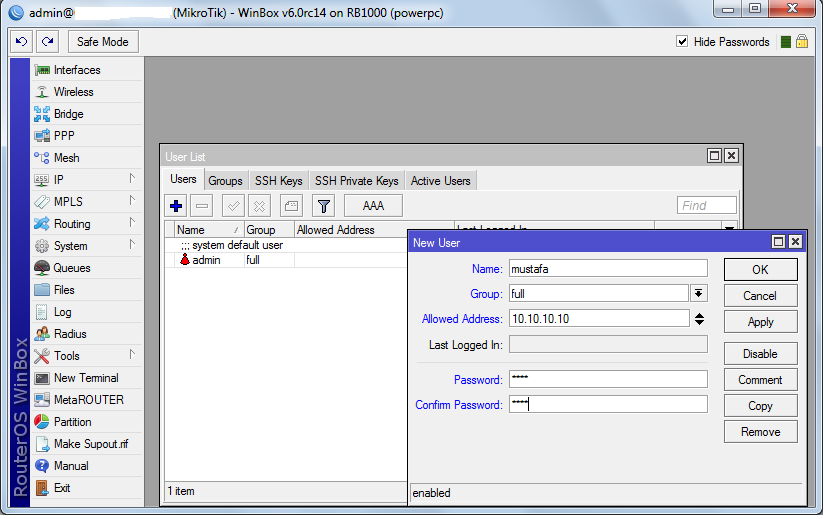
Task: Sort by the Name column header
Action: pos(209,230)
